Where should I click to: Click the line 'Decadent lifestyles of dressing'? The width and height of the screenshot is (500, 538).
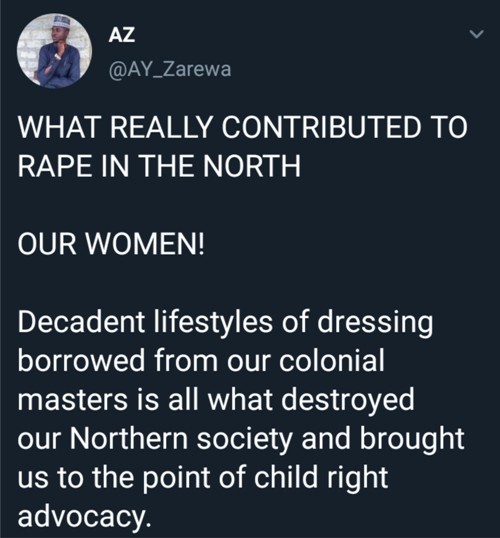point(225,323)
